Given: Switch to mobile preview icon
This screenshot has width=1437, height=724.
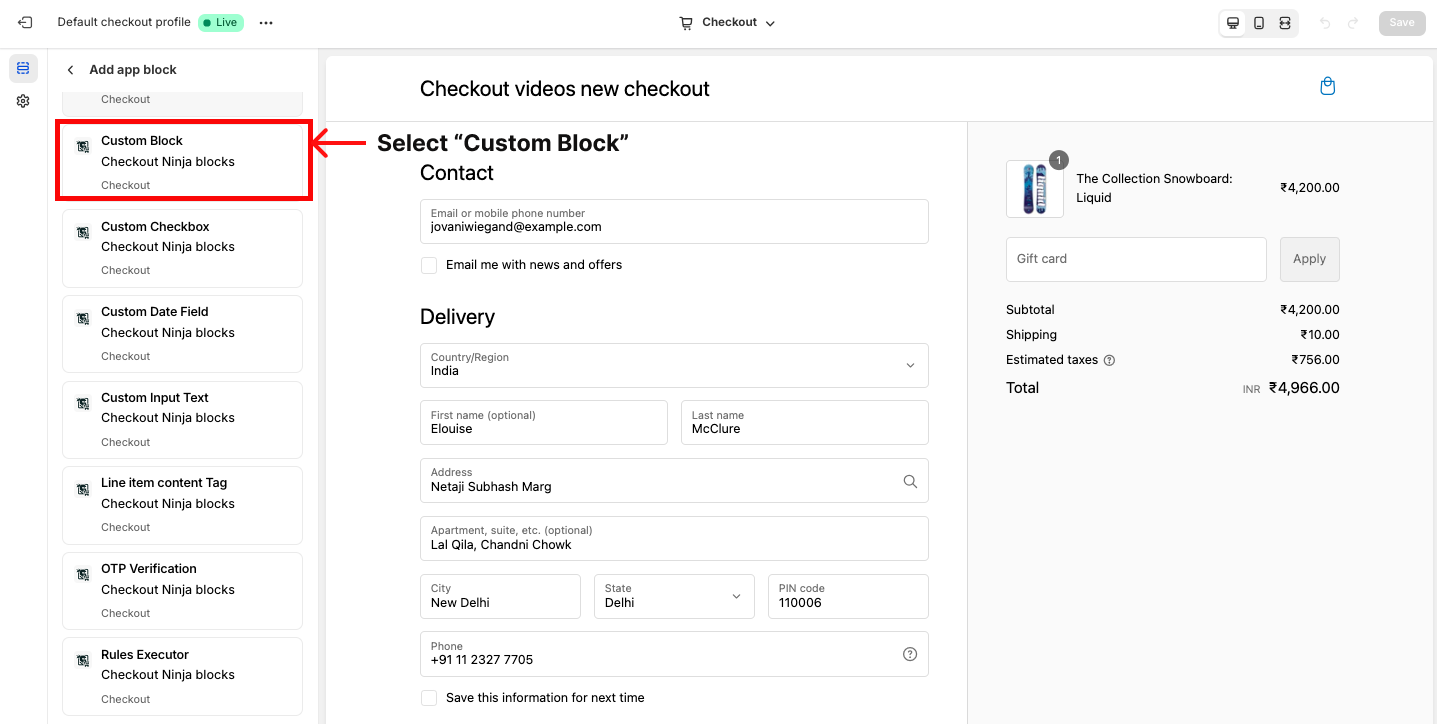Looking at the screenshot, I should click(1259, 23).
